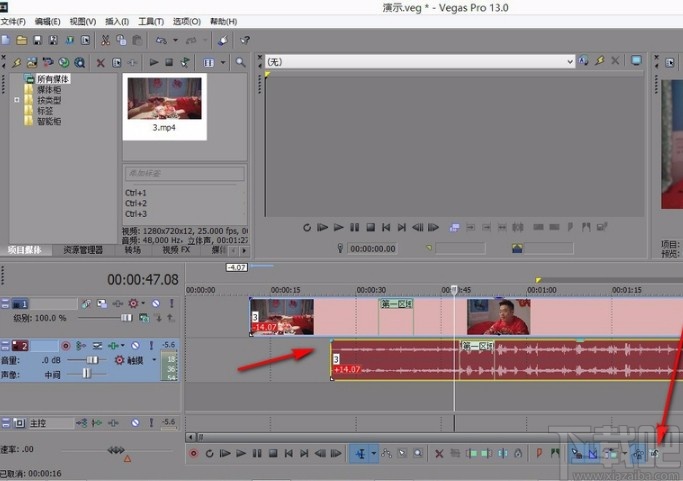Arm audio track 2 for recording
The width and height of the screenshot is (683, 481).
(x=66, y=346)
